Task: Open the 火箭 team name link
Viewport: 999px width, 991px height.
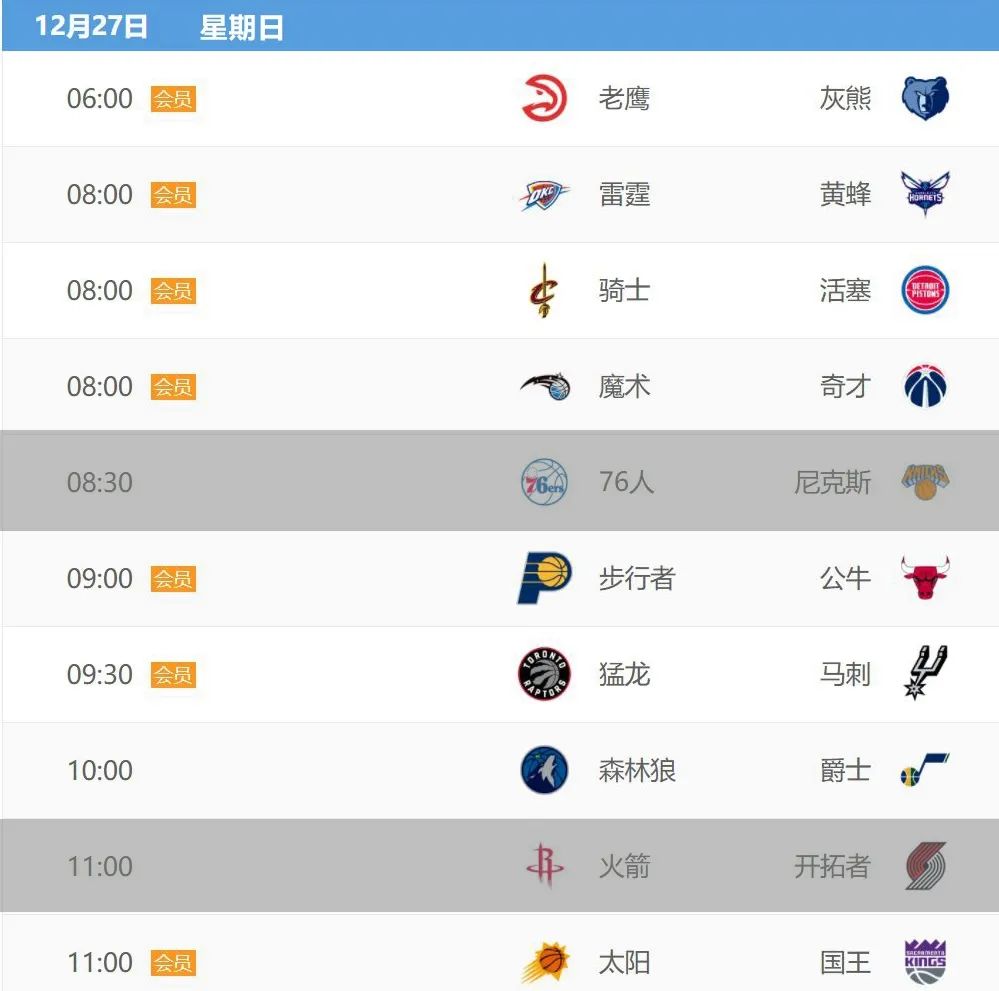Action: (624, 866)
